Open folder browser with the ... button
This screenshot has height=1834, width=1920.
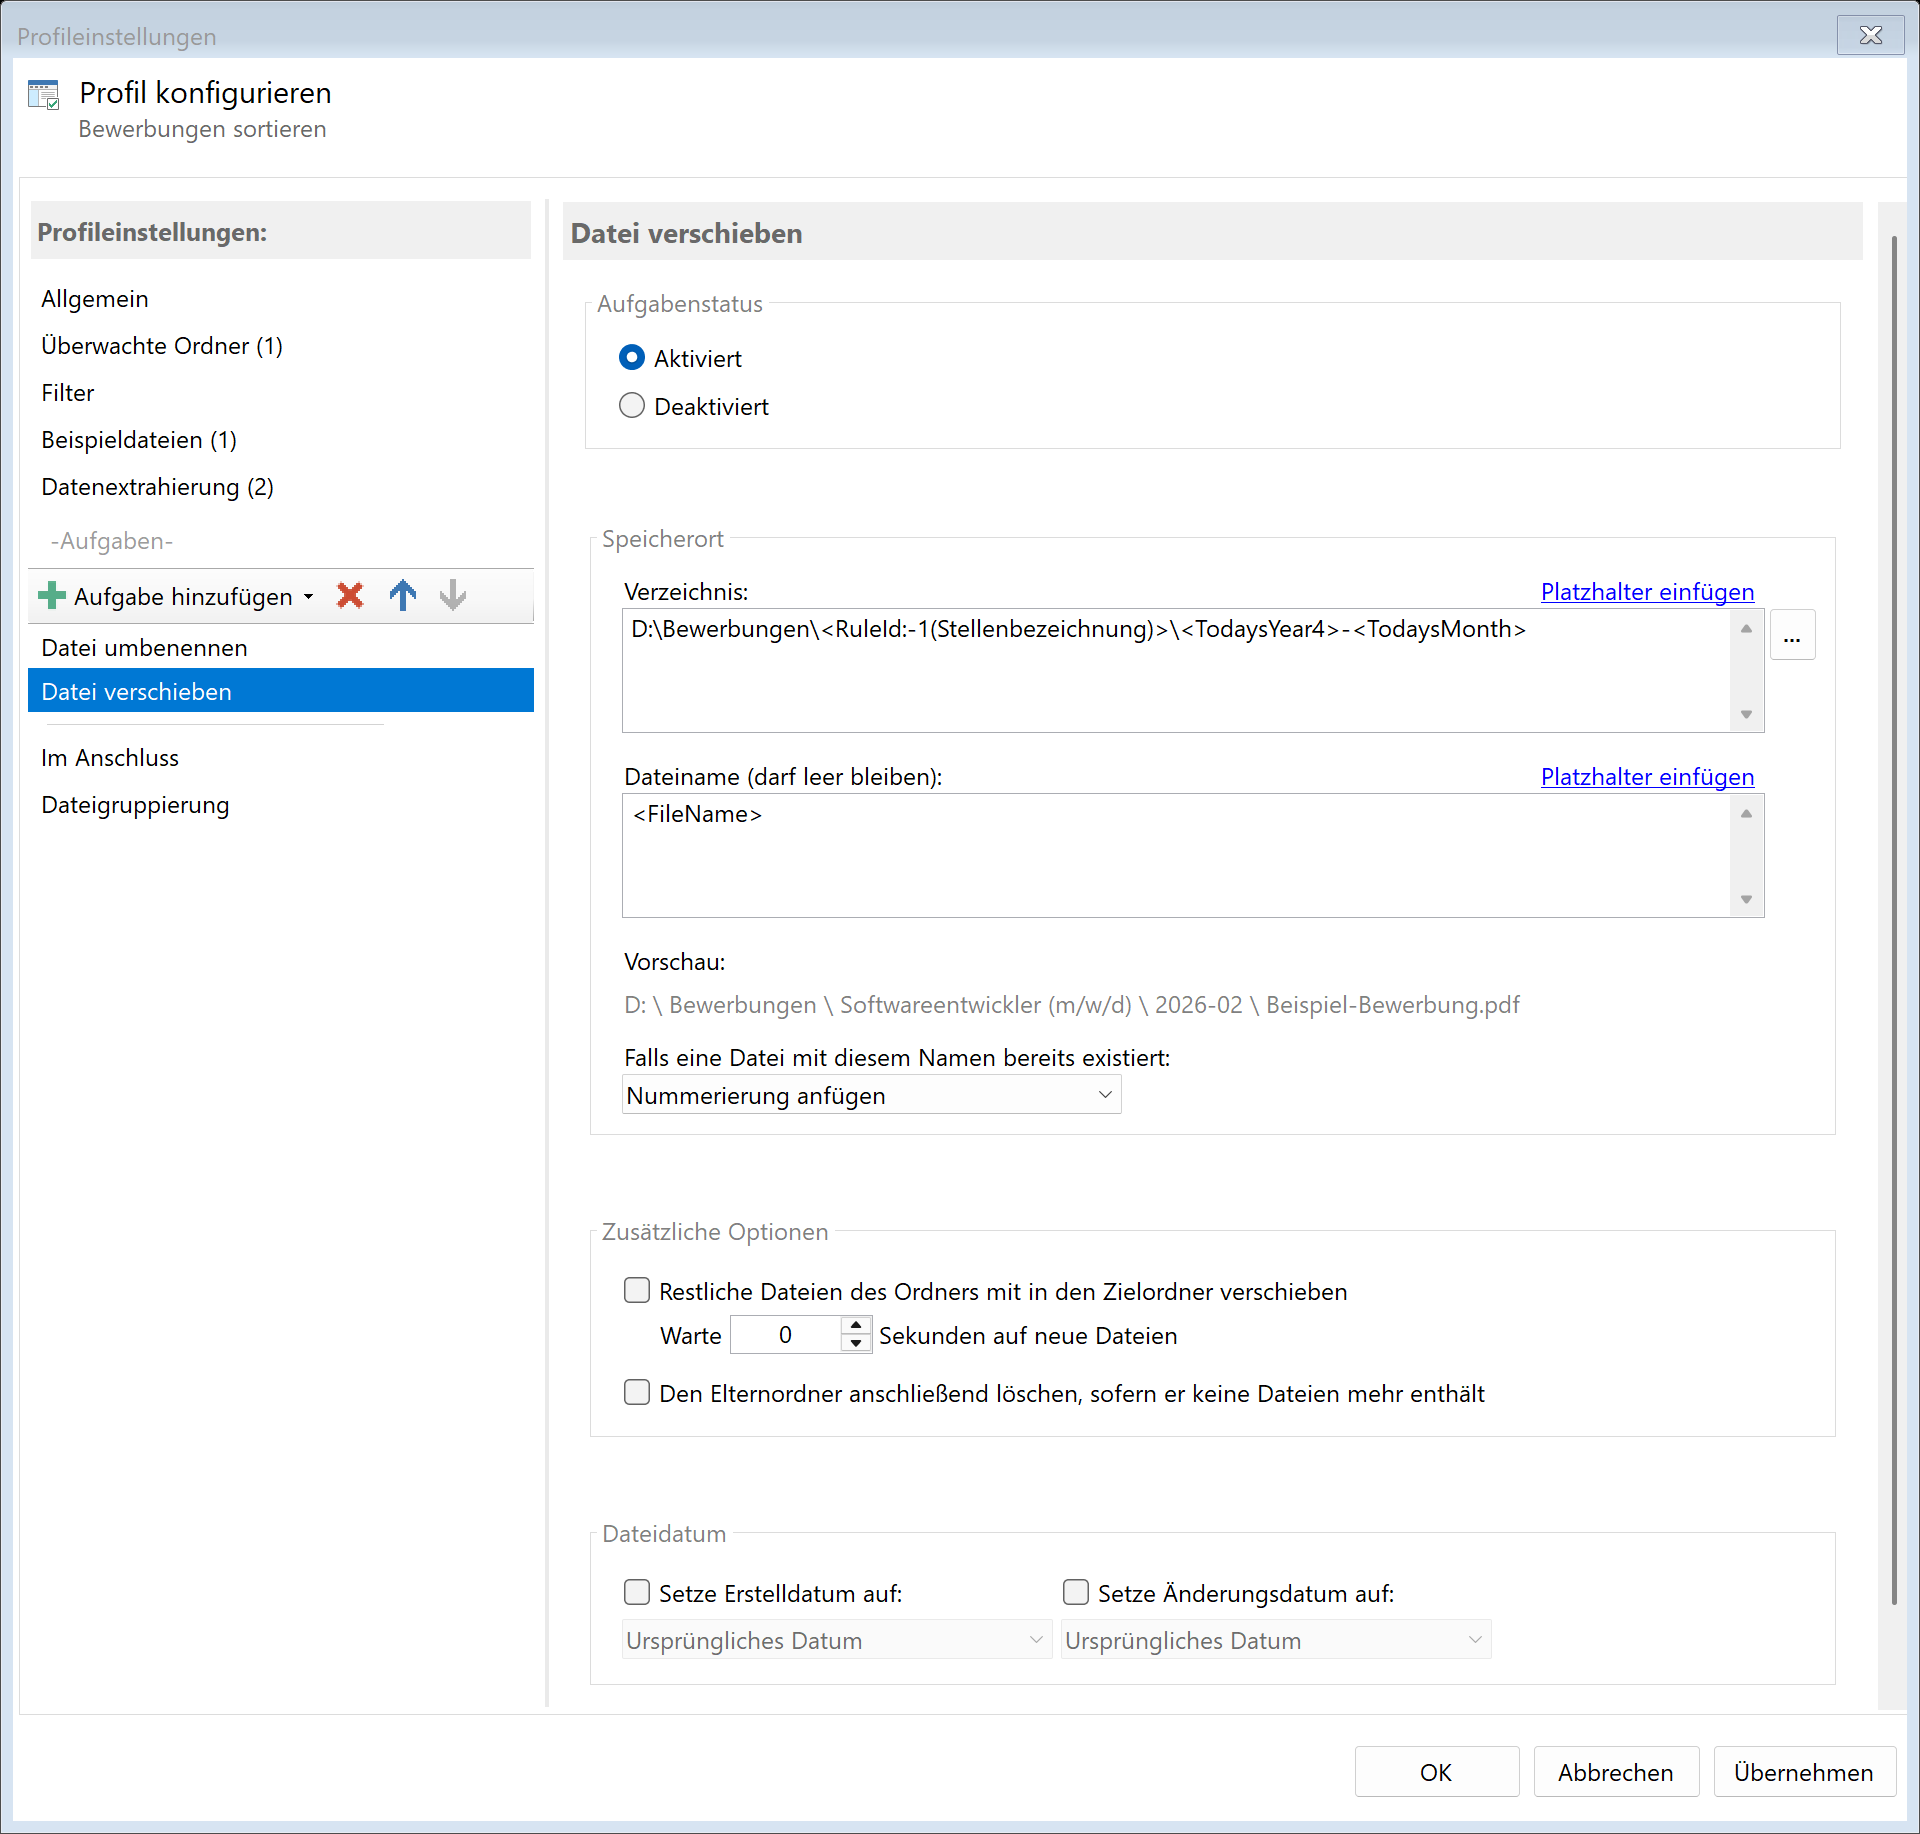click(1792, 636)
